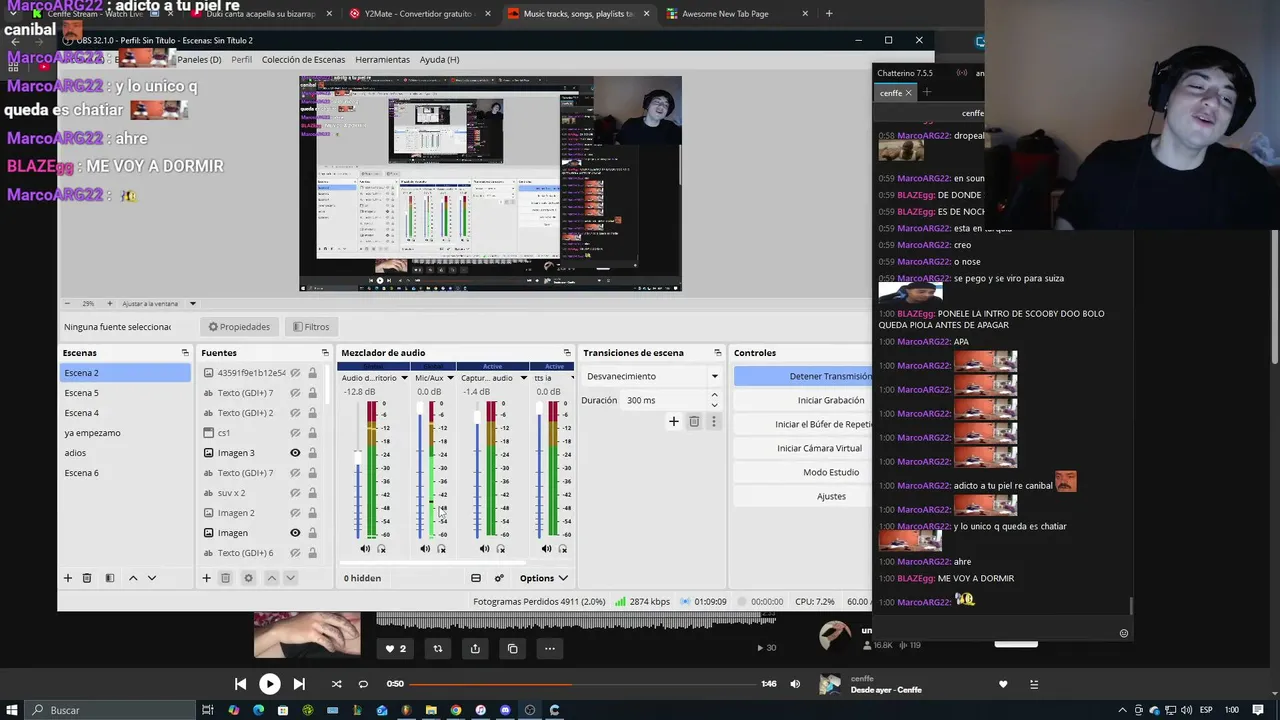Open the Perfil menu in OBS
The width and height of the screenshot is (1280, 720).
(x=242, y=60)
